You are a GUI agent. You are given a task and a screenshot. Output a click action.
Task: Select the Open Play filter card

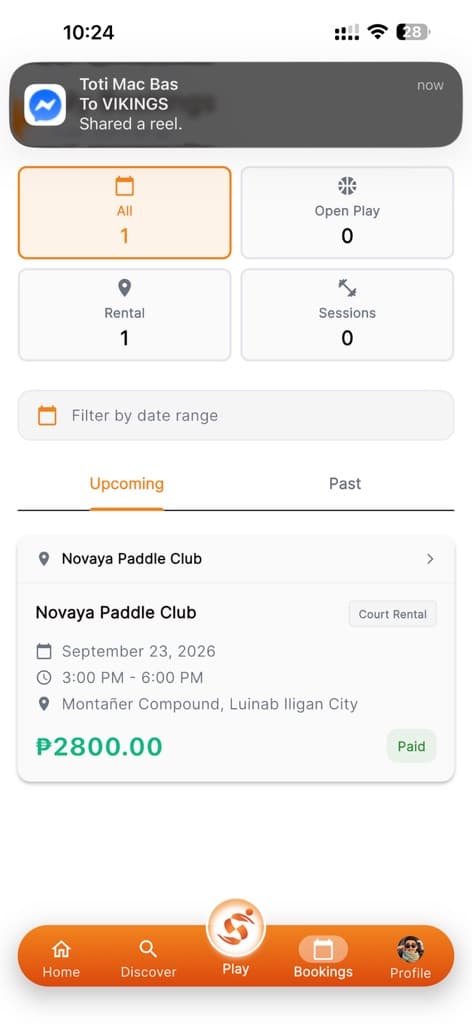point(347,213)
